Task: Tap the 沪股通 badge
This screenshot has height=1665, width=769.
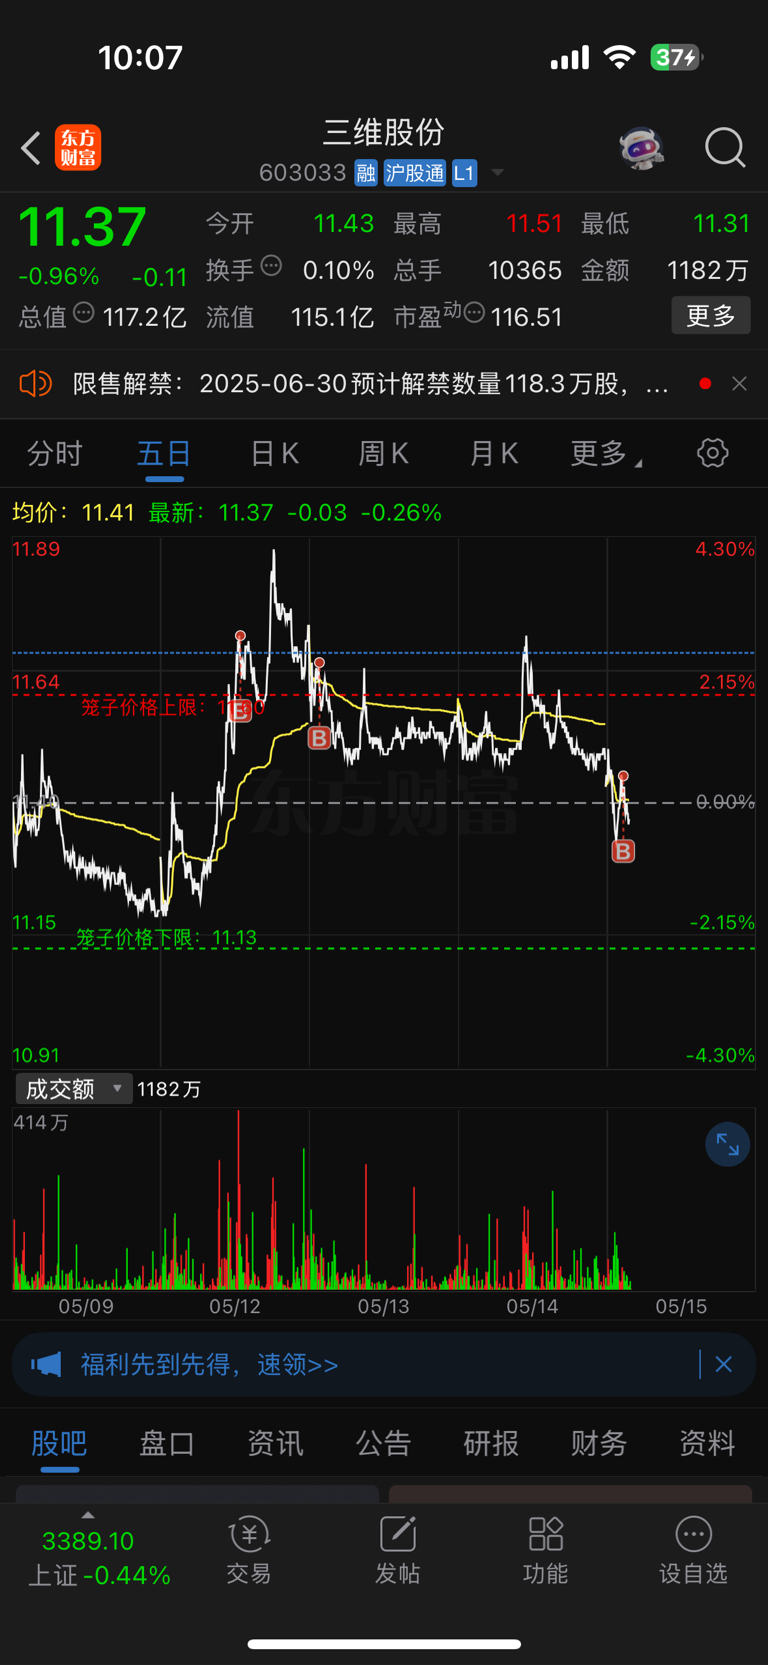Action: click(x=414, y=173)
